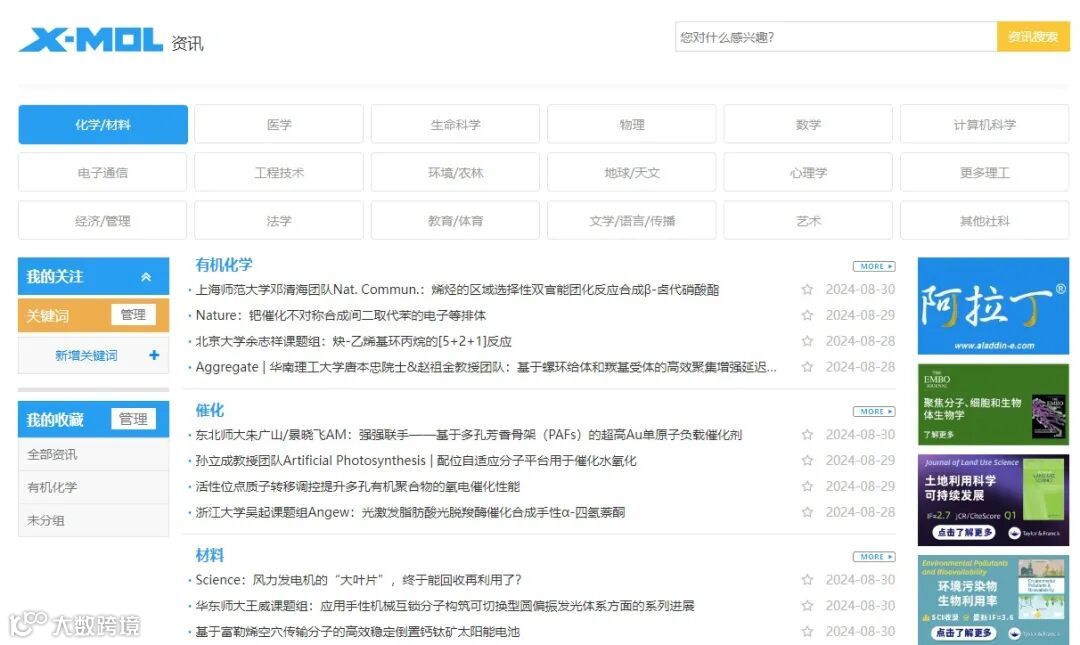Open 有机化学 favorites group
This screenshot has width=1080, height=645.
(x=94, y=487)
